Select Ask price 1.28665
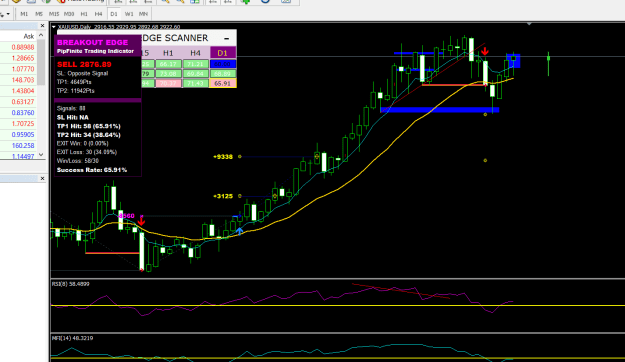Screen dimensions: 625x362 tap(23, 58)
